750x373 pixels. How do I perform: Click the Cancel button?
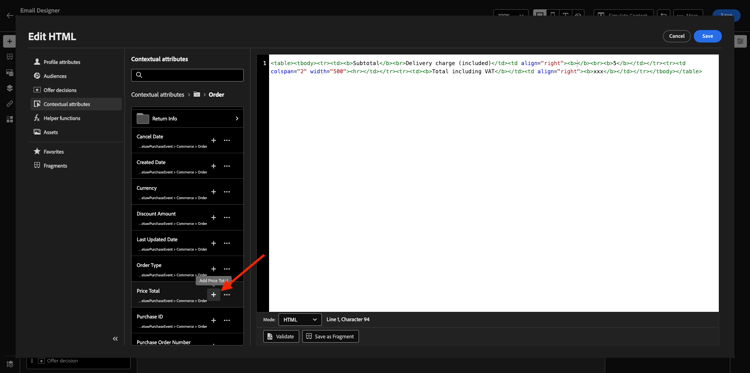click(677, 36)
